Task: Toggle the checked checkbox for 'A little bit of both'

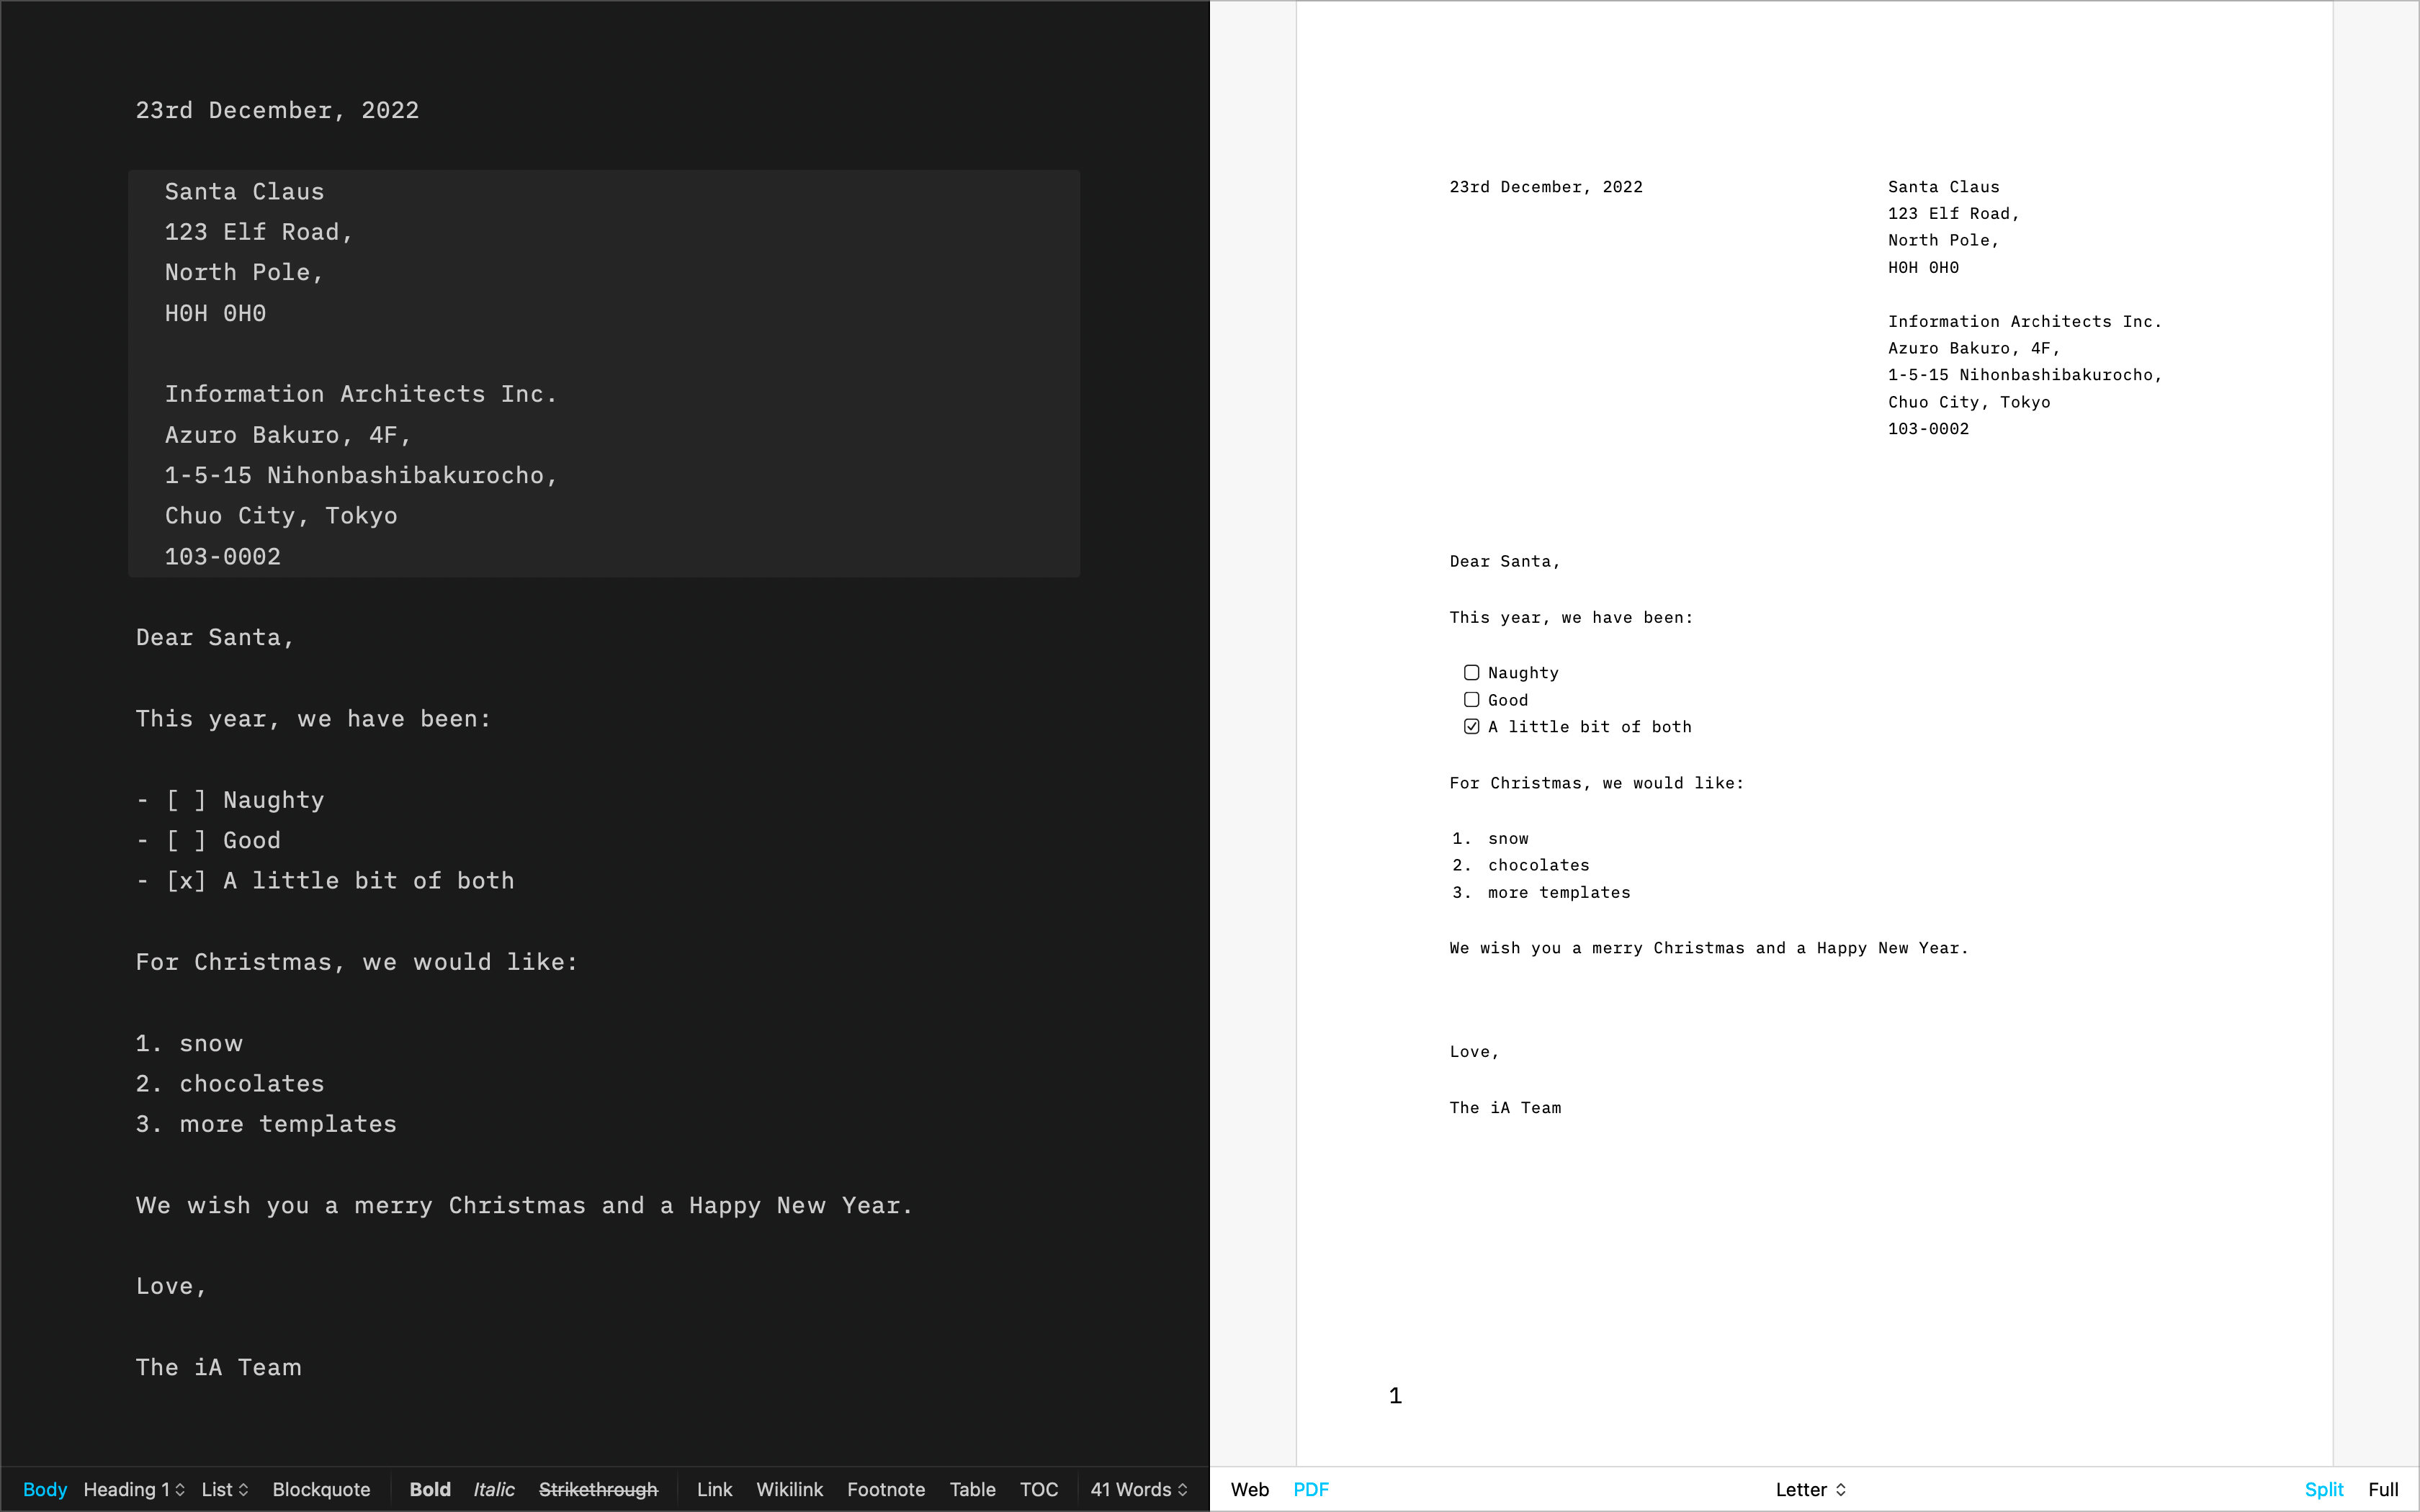Action: click(1469, 726)
